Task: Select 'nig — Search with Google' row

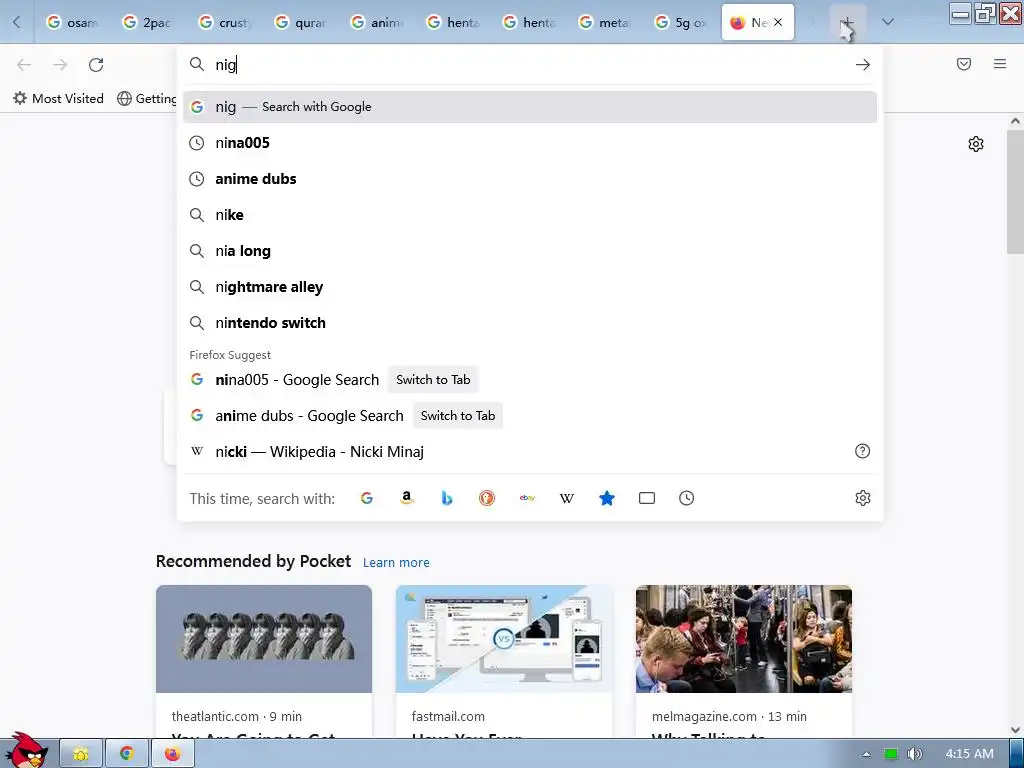Action: (x=530, y=107)
